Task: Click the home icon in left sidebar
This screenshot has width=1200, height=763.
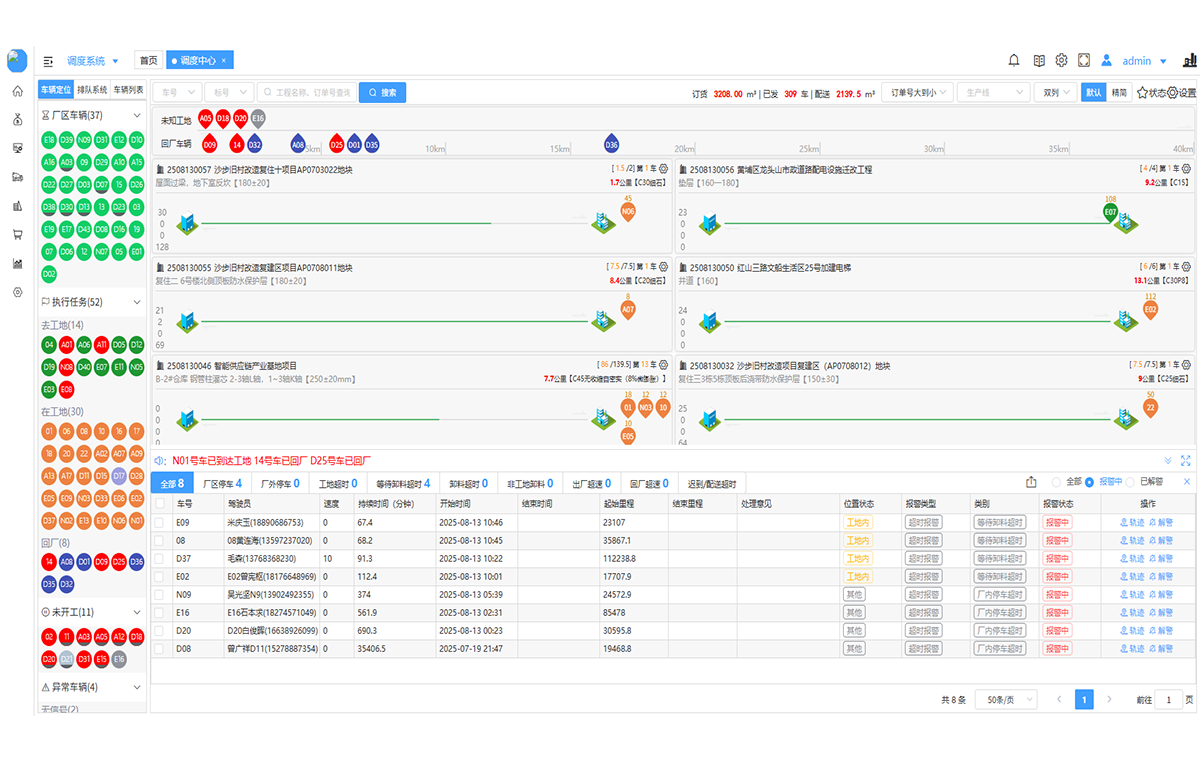Action: (x=17, y=91)
